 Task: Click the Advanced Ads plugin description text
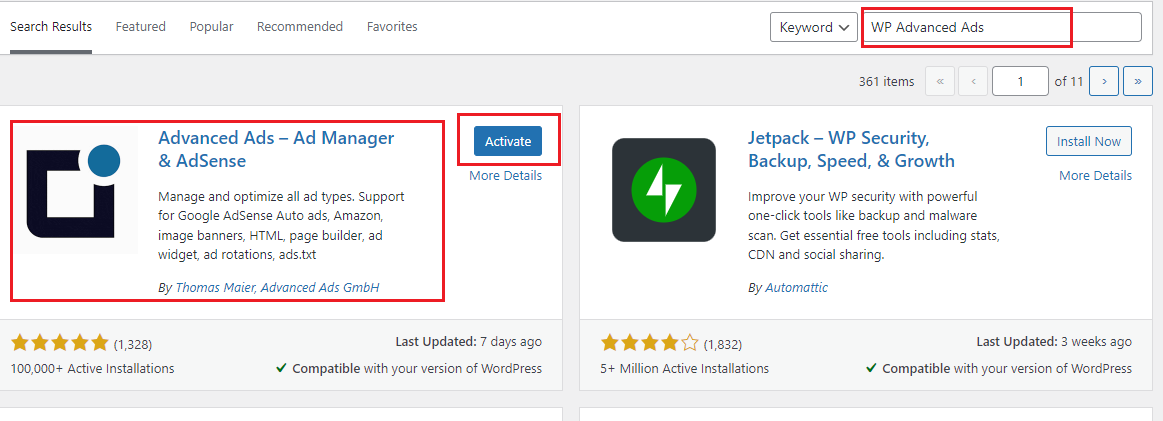click(x=282, y=226)
